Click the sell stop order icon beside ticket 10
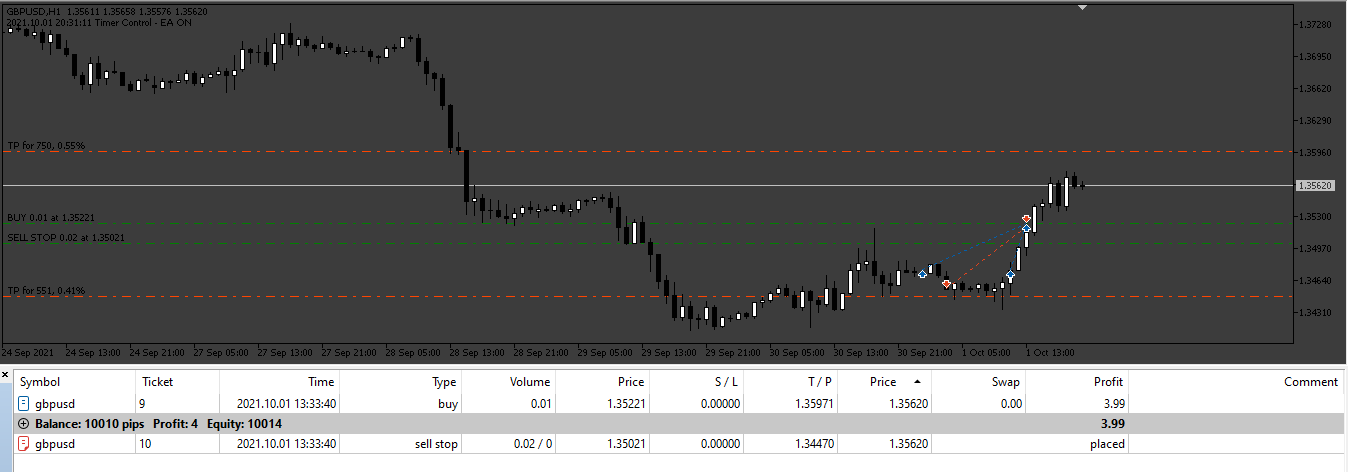This screenshot has height=472, width=1348. click(x=24, y=443)
